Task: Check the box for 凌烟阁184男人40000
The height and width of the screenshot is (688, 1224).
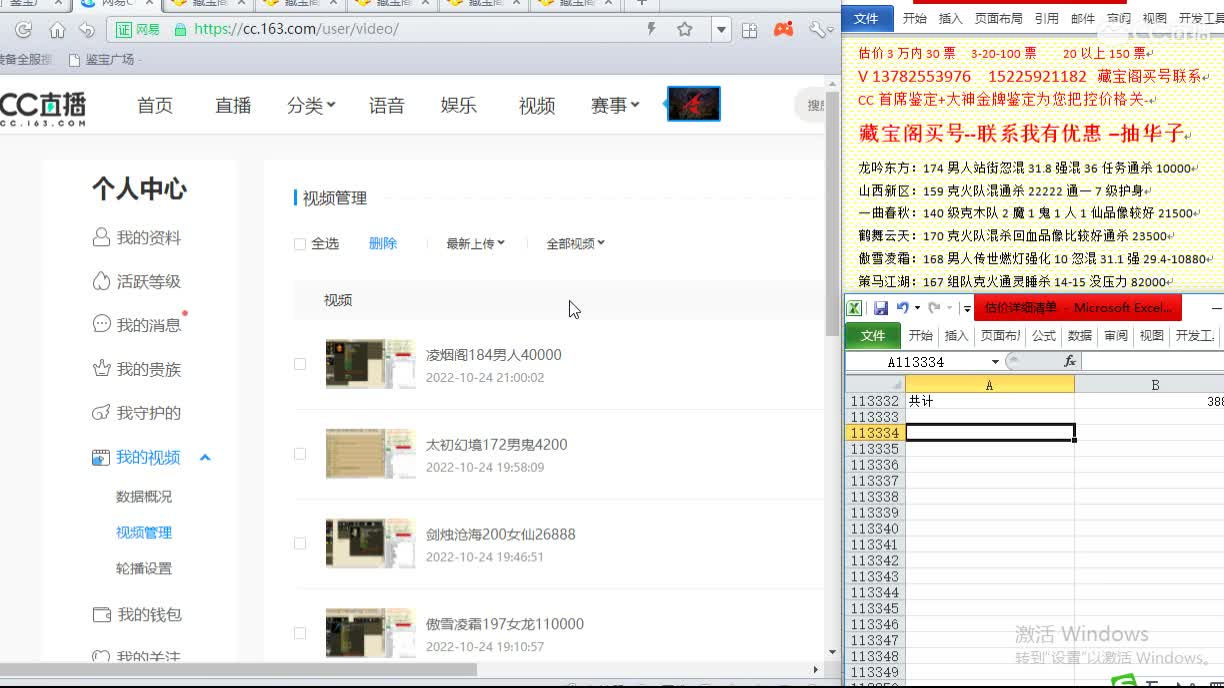Action: point(300,364)
